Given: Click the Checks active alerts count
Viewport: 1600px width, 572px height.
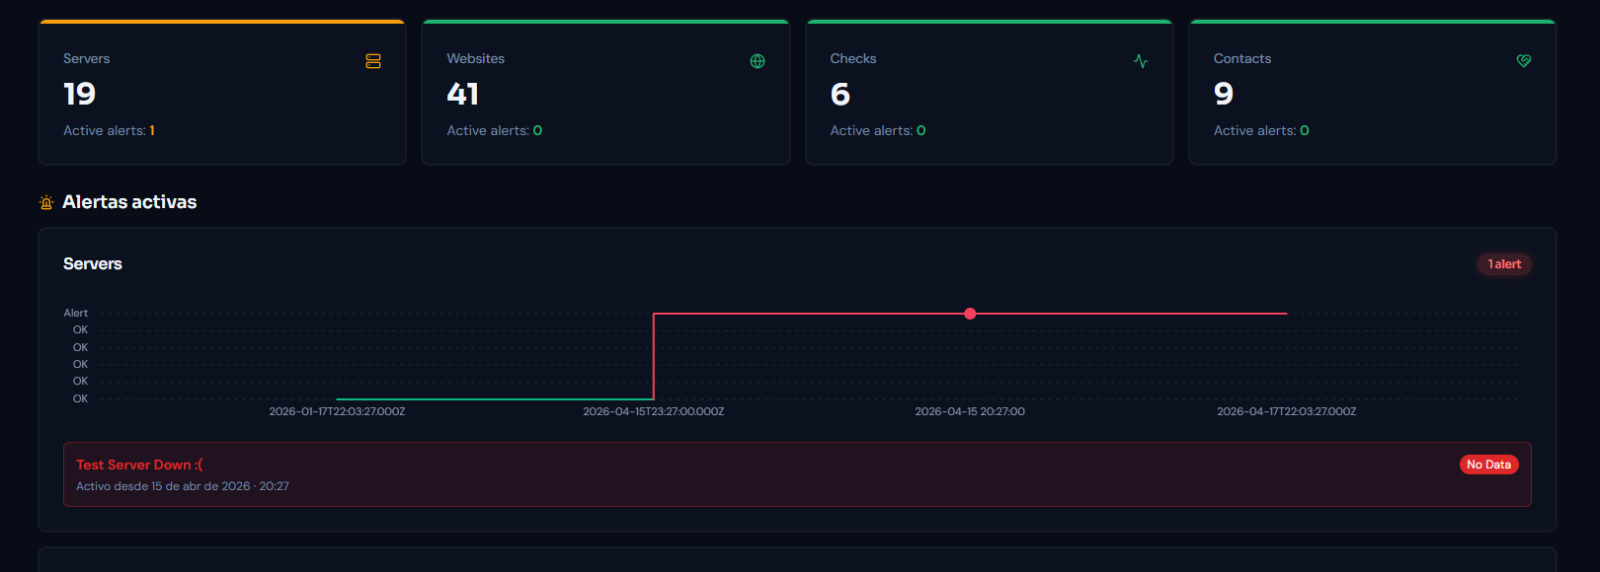Looking at the screenshot, I should coord(921,131).
